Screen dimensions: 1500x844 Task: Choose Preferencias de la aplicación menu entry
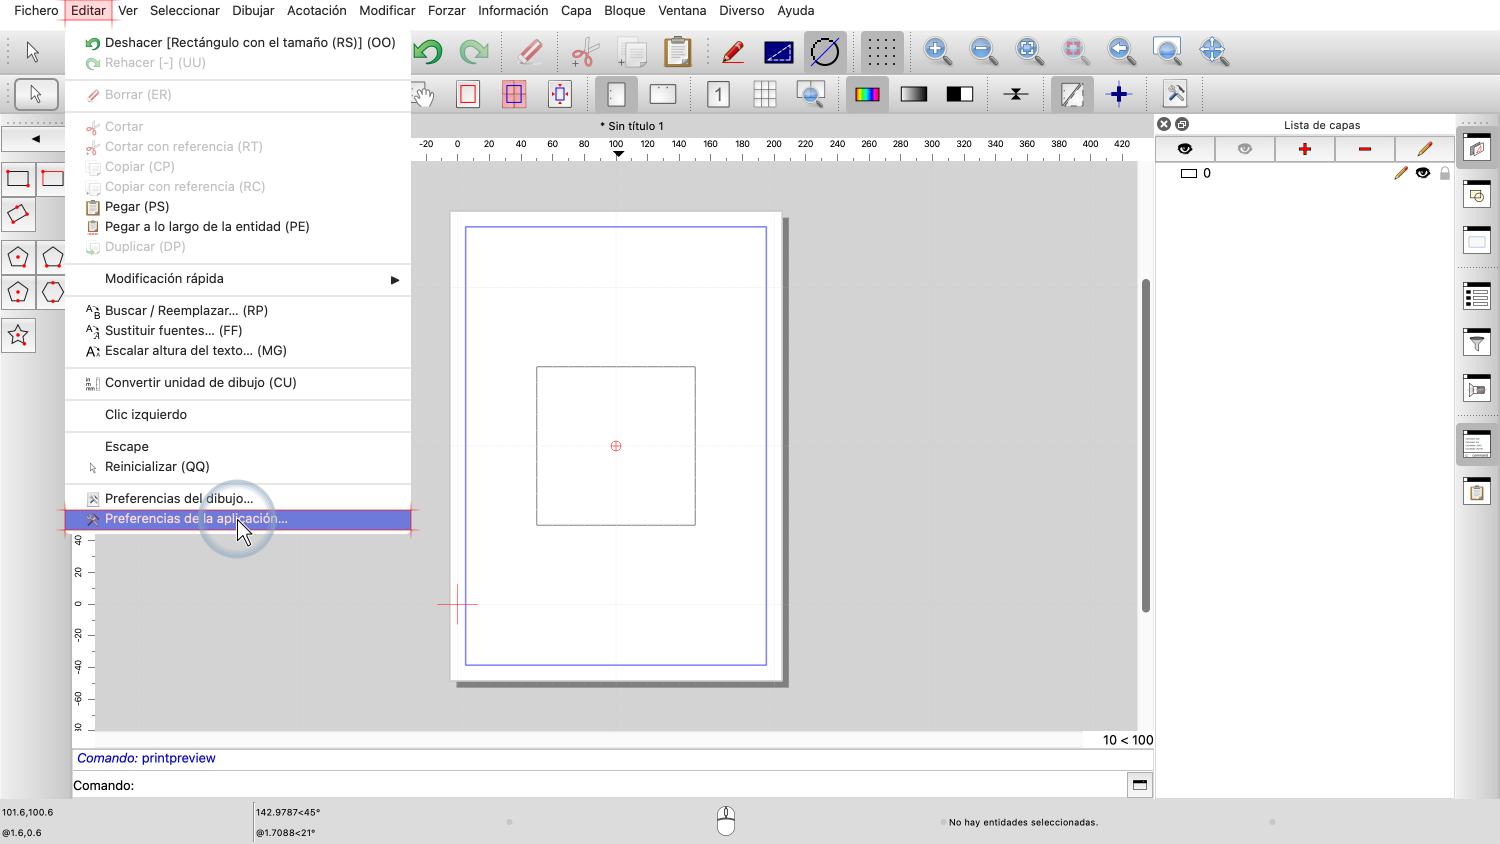pos(196,519)
